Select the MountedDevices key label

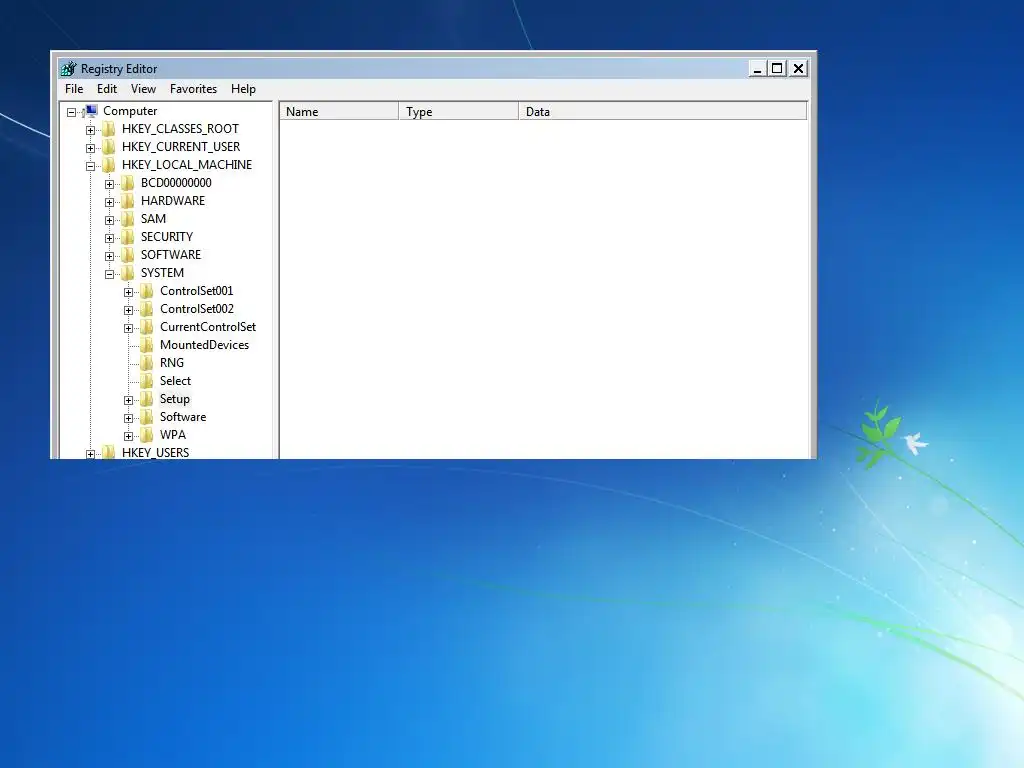(204, 345)
